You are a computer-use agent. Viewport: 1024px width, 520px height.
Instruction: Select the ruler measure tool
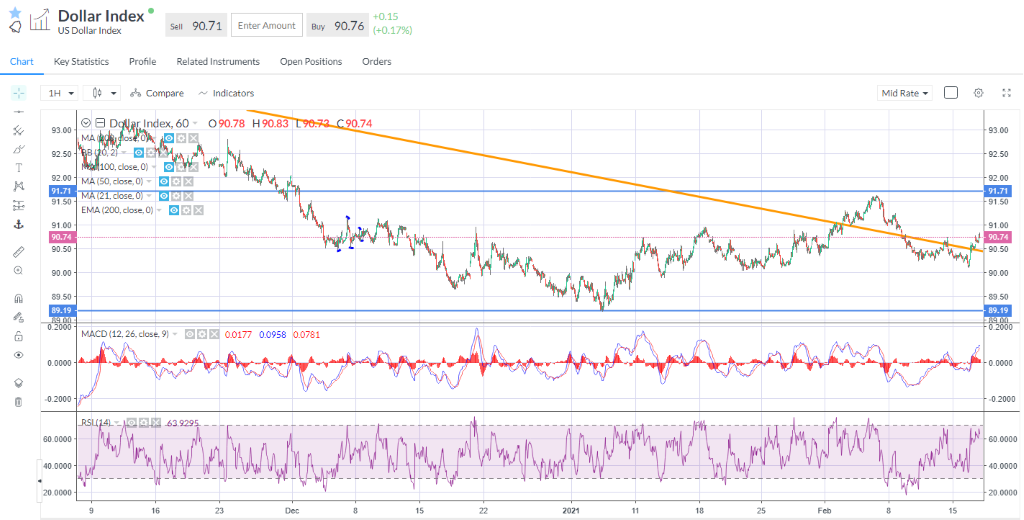(x=18, y=251)
